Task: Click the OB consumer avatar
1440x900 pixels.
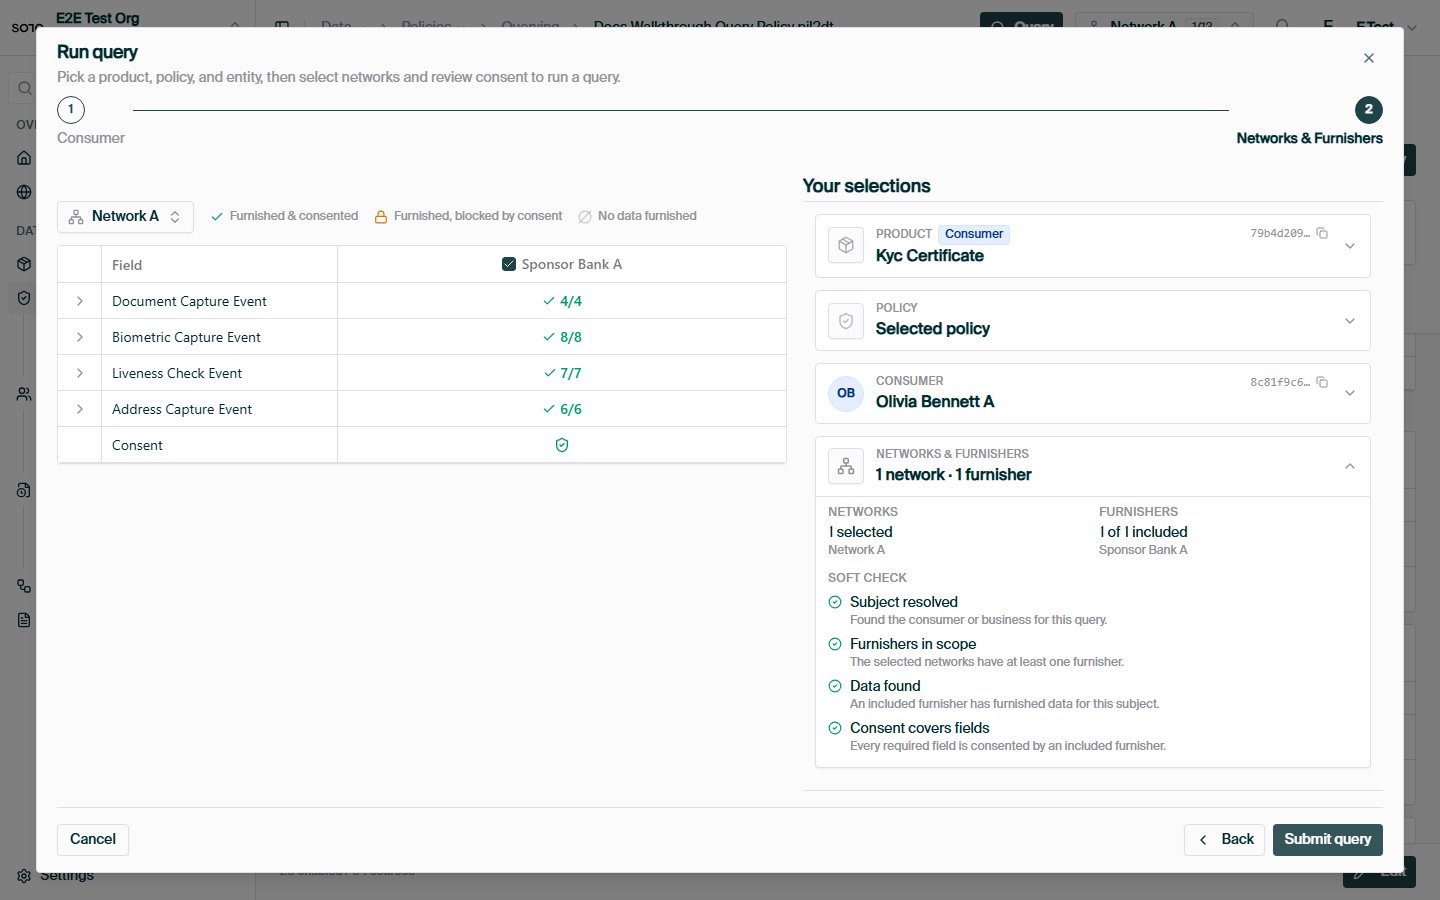Action: tap(846, 393)
